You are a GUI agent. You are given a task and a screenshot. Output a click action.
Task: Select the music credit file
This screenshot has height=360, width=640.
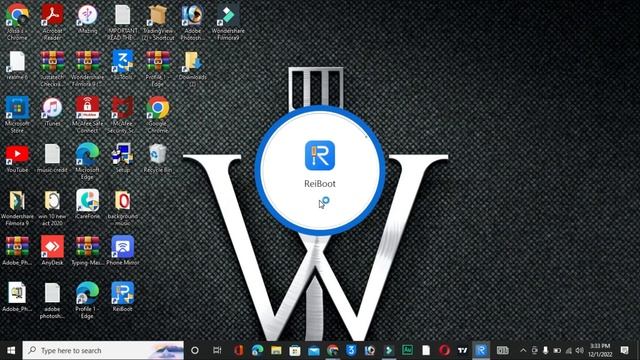(x=52, y=158)
